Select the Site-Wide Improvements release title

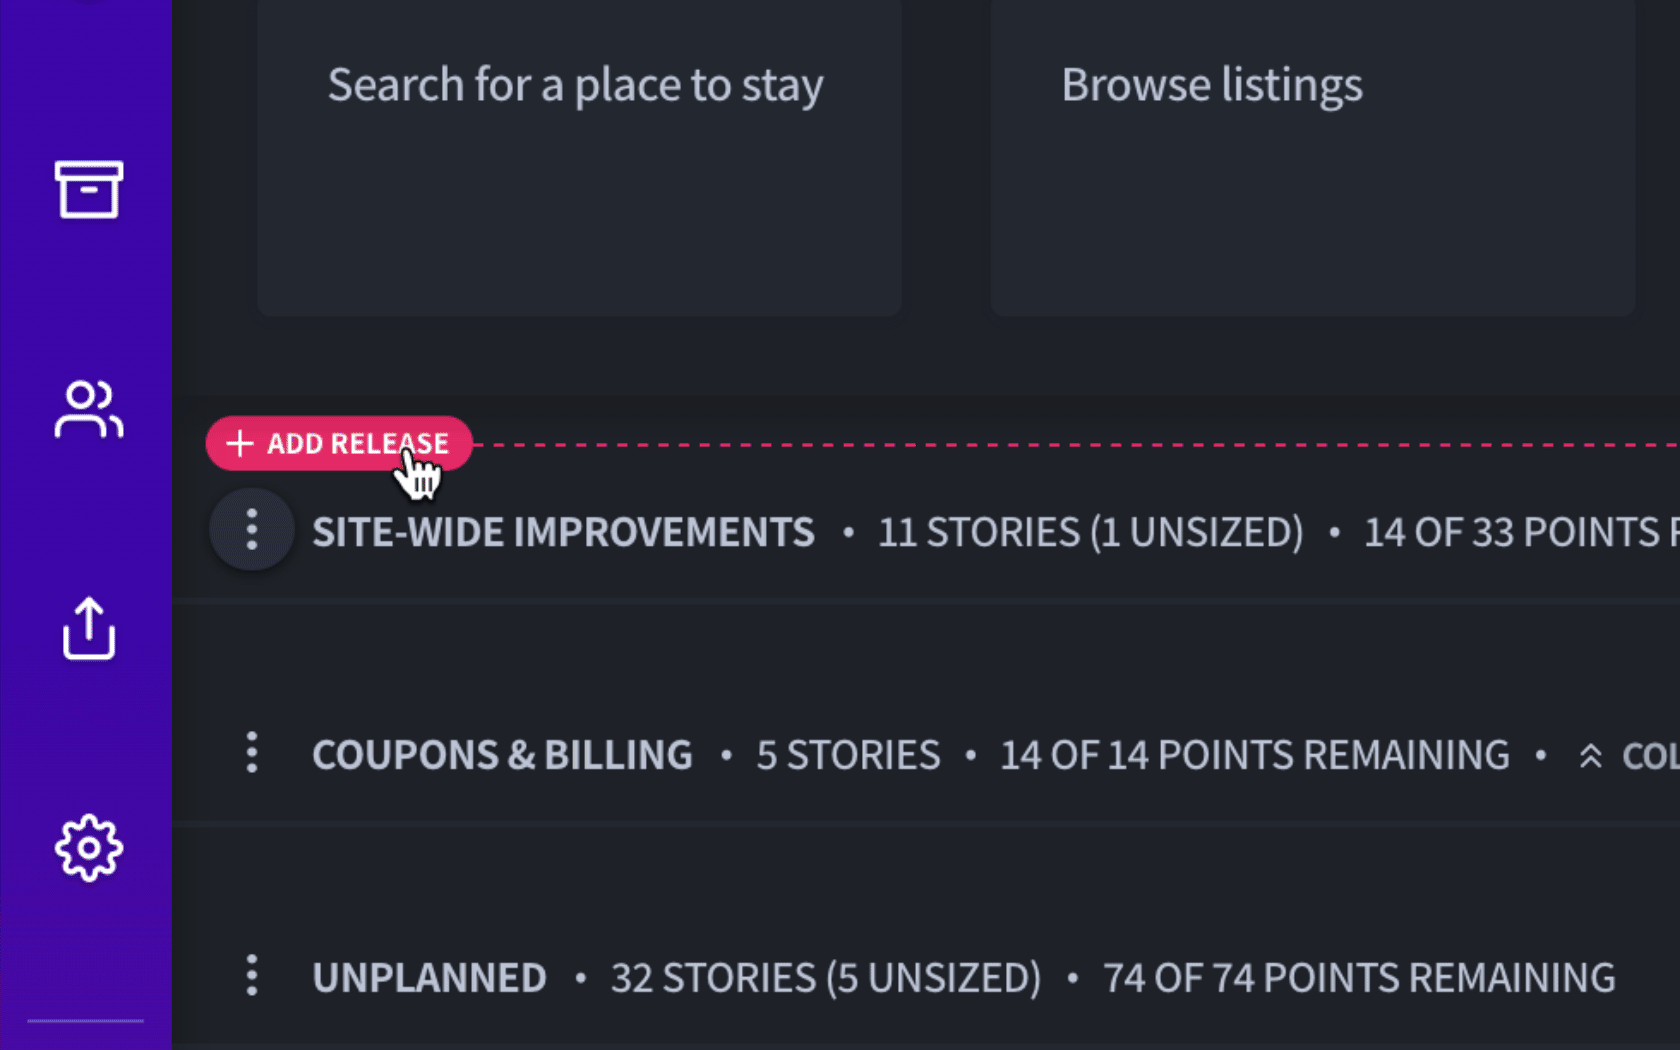tap(563, 532)
